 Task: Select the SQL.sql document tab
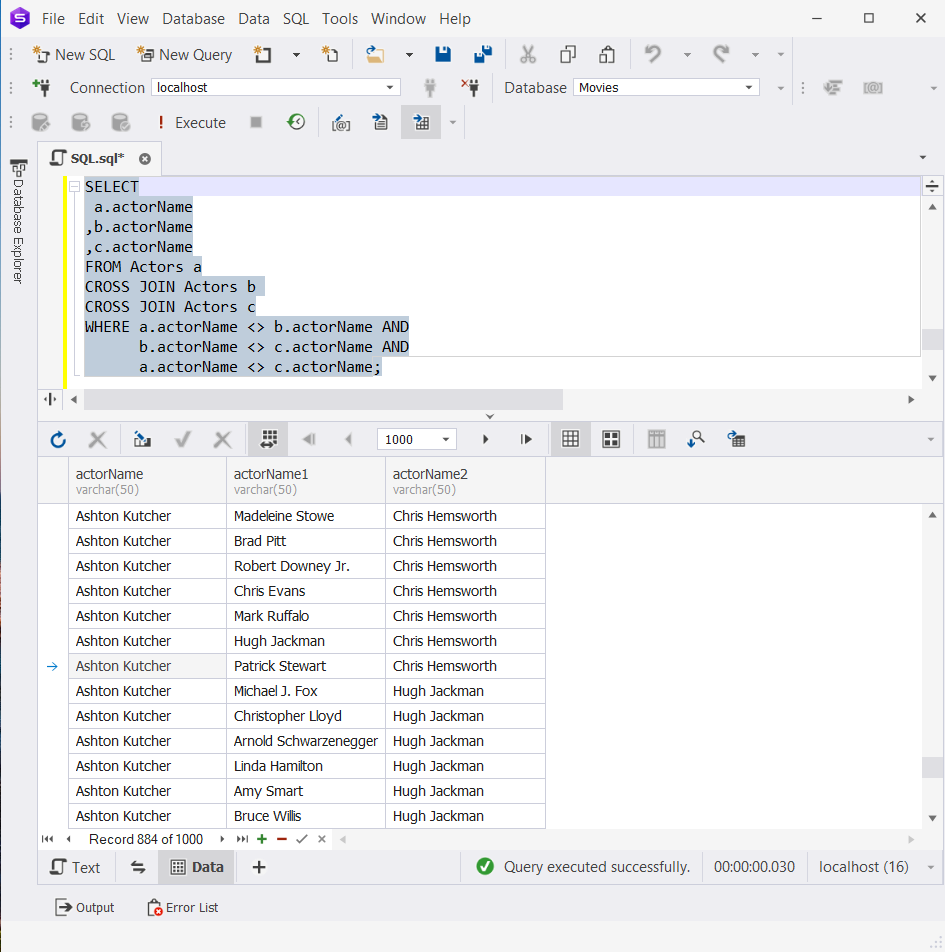tap(97, 159)
